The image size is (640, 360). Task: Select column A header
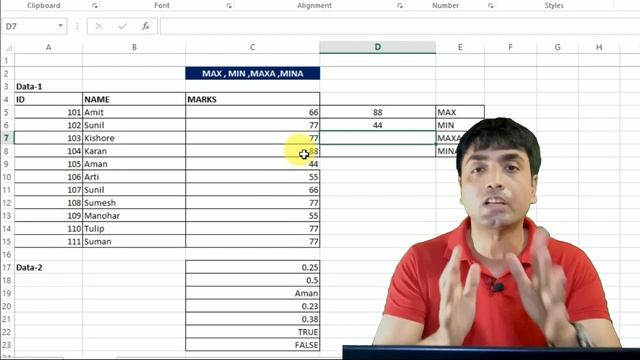click(49, 47)
